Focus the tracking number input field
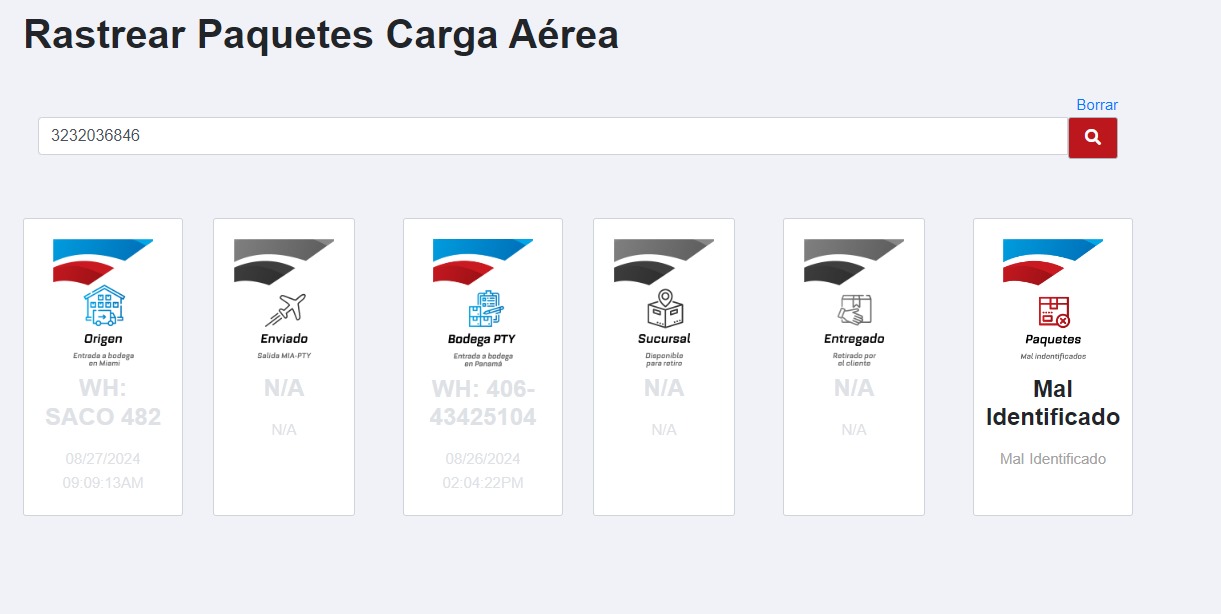Screen dimensions: 1221x614 (553, 136)
